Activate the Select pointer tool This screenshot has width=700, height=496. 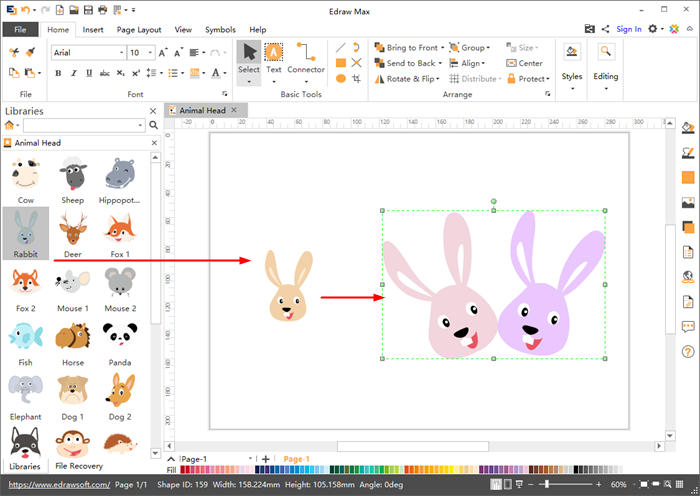point(249,54)
